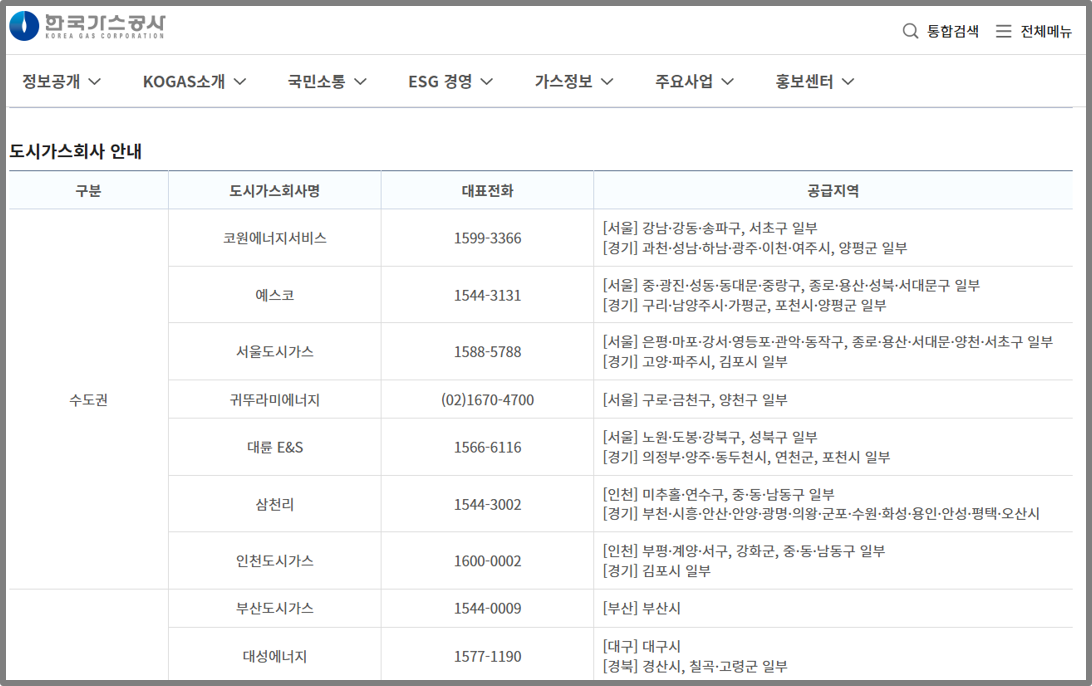Select company name 삼천리
The image size is (1092, 686).
pos(274,504)
